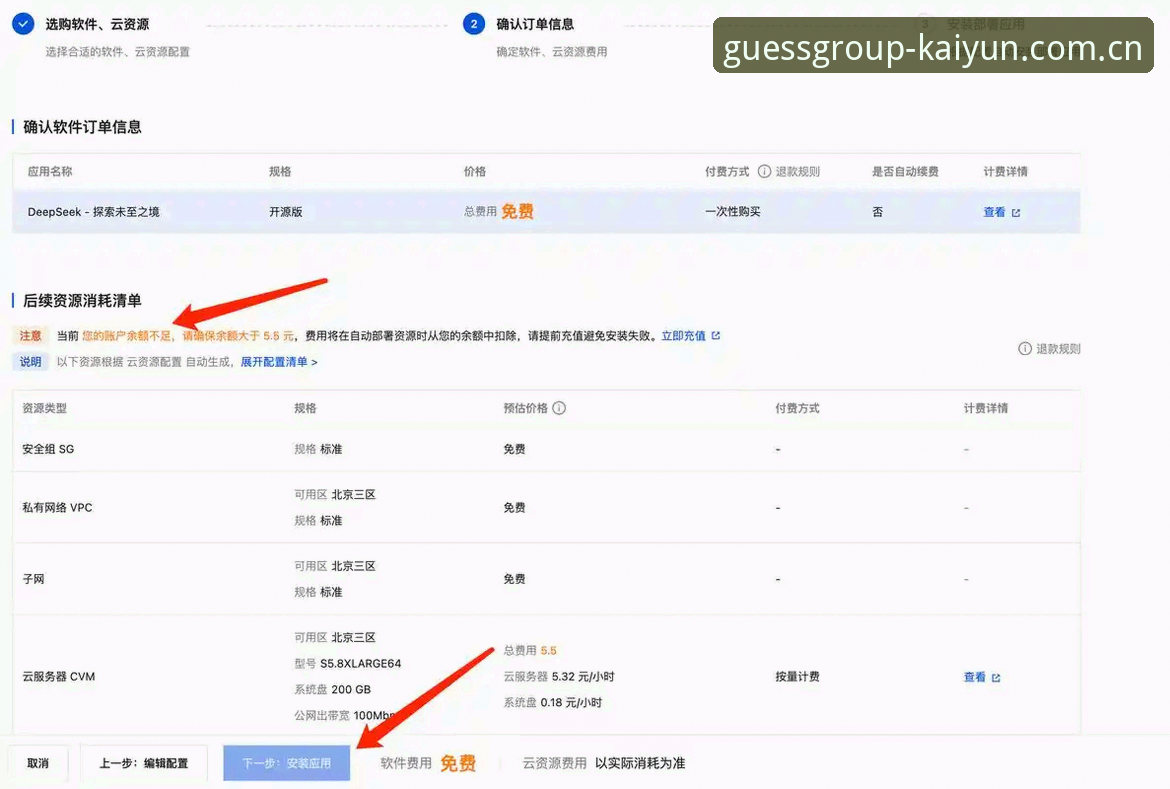Click 退款规则 link in software order header

(798, 172)
